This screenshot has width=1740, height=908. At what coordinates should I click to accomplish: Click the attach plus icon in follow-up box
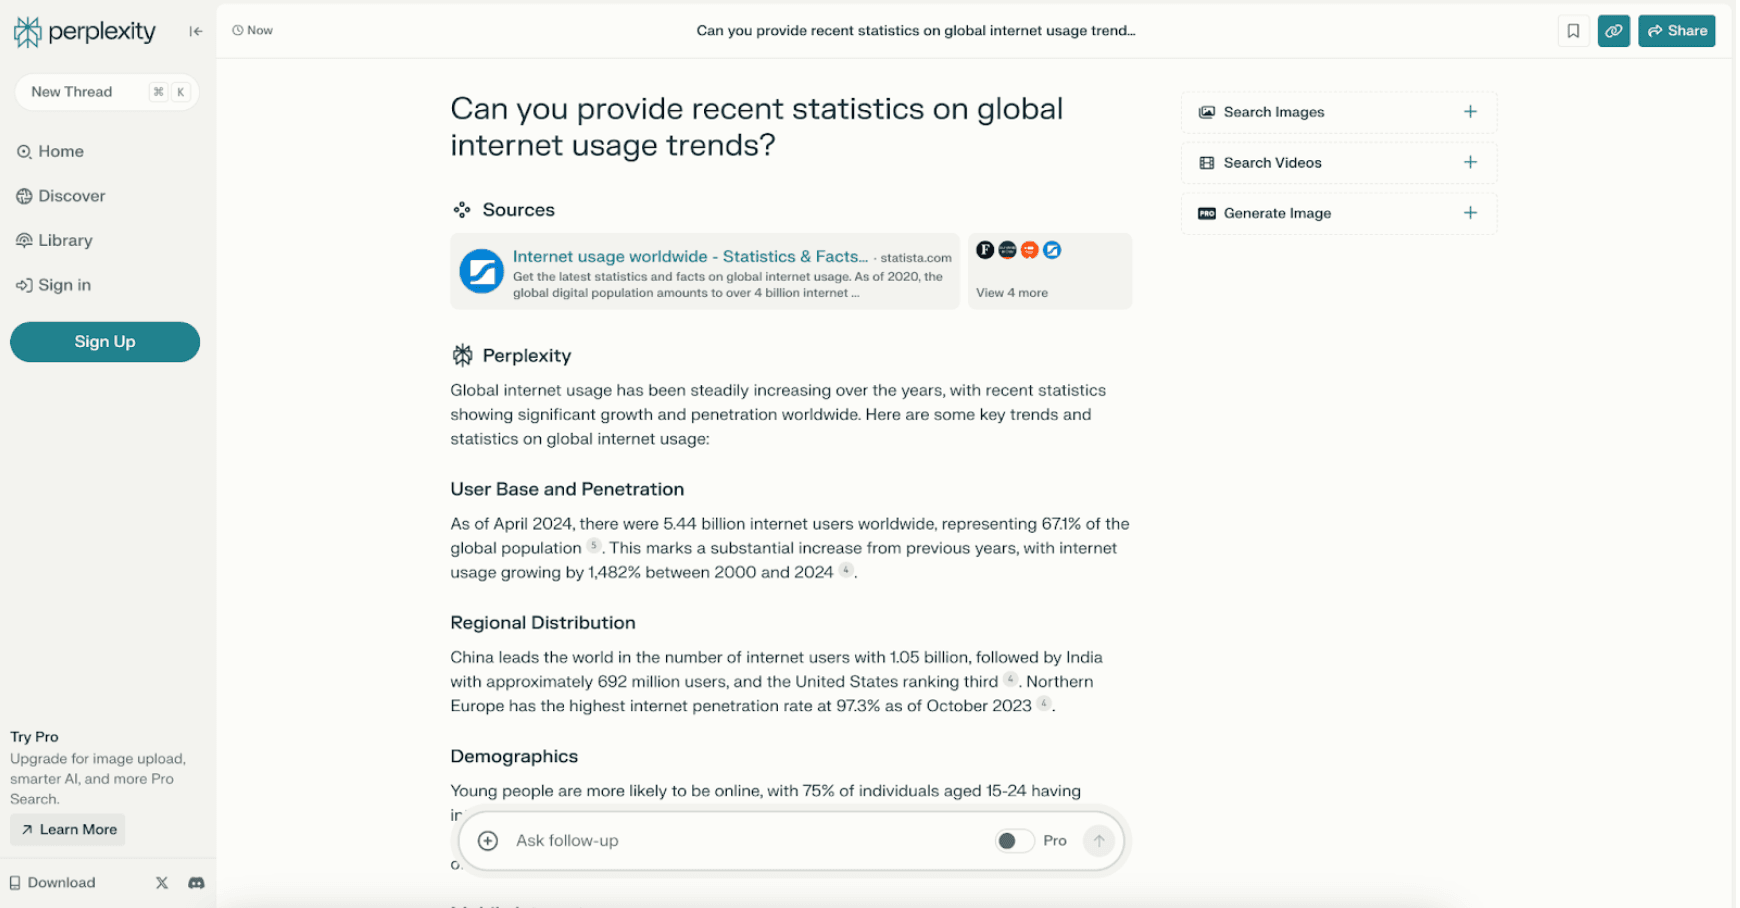pos(488,841)
